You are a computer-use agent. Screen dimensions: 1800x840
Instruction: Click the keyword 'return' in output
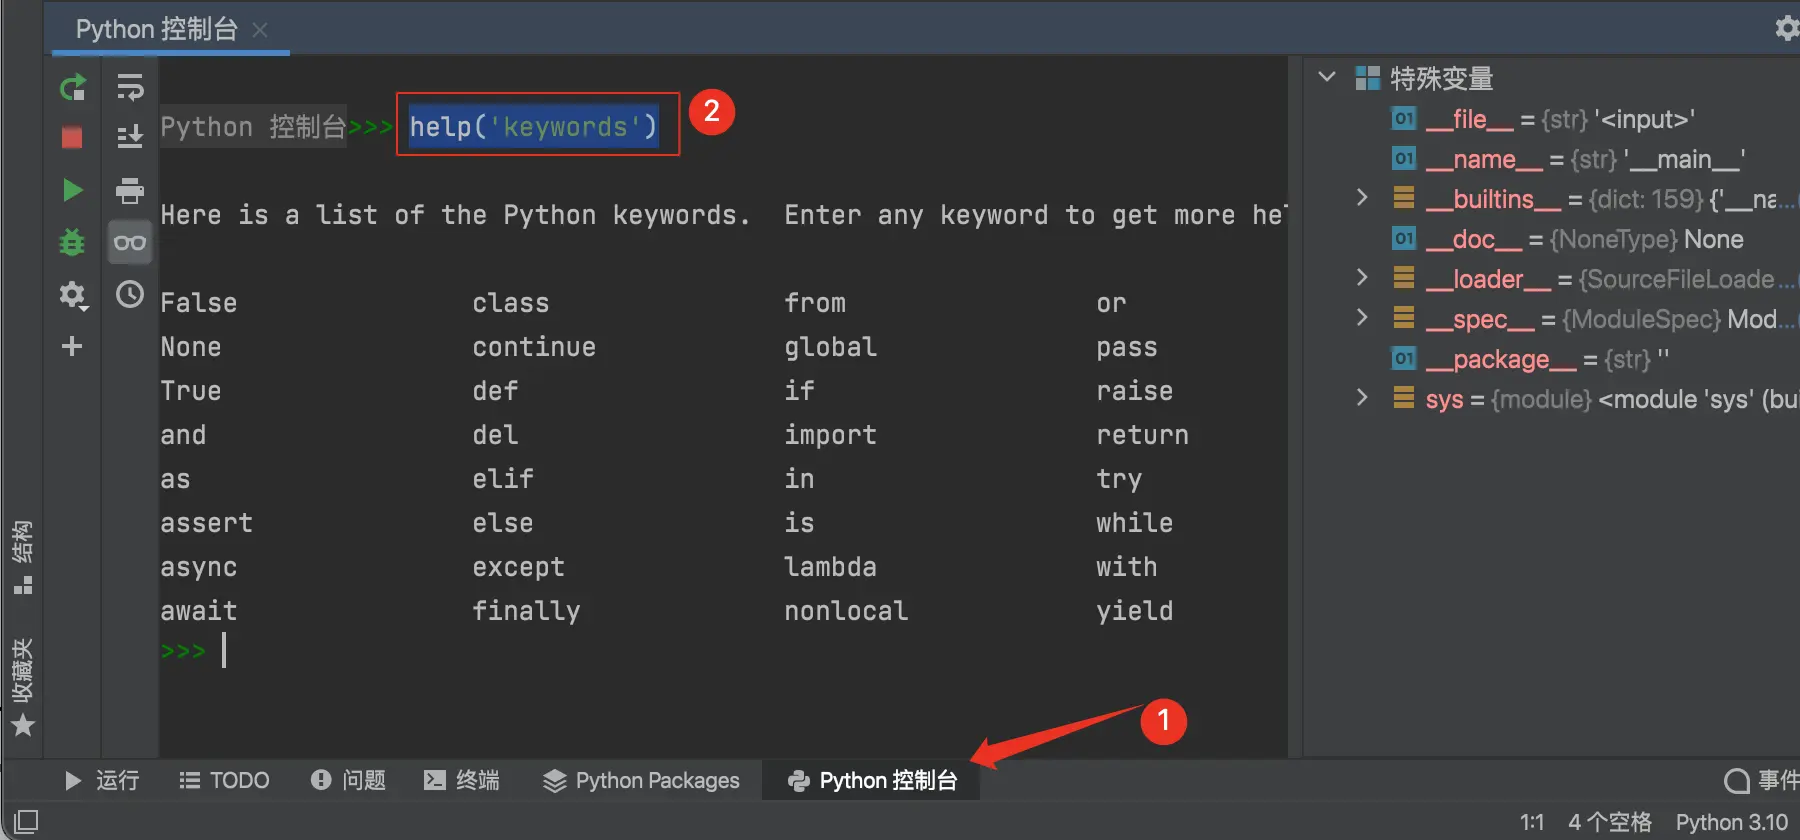[x=1142, y=435]
